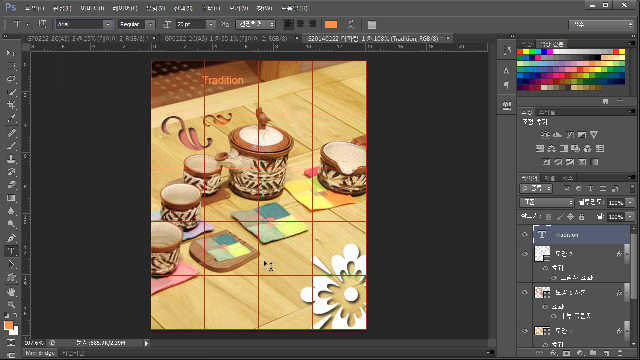Open the layer filter type dropdown
The width and height of the screenshot is (640, 360).
[x=536, y=188]
